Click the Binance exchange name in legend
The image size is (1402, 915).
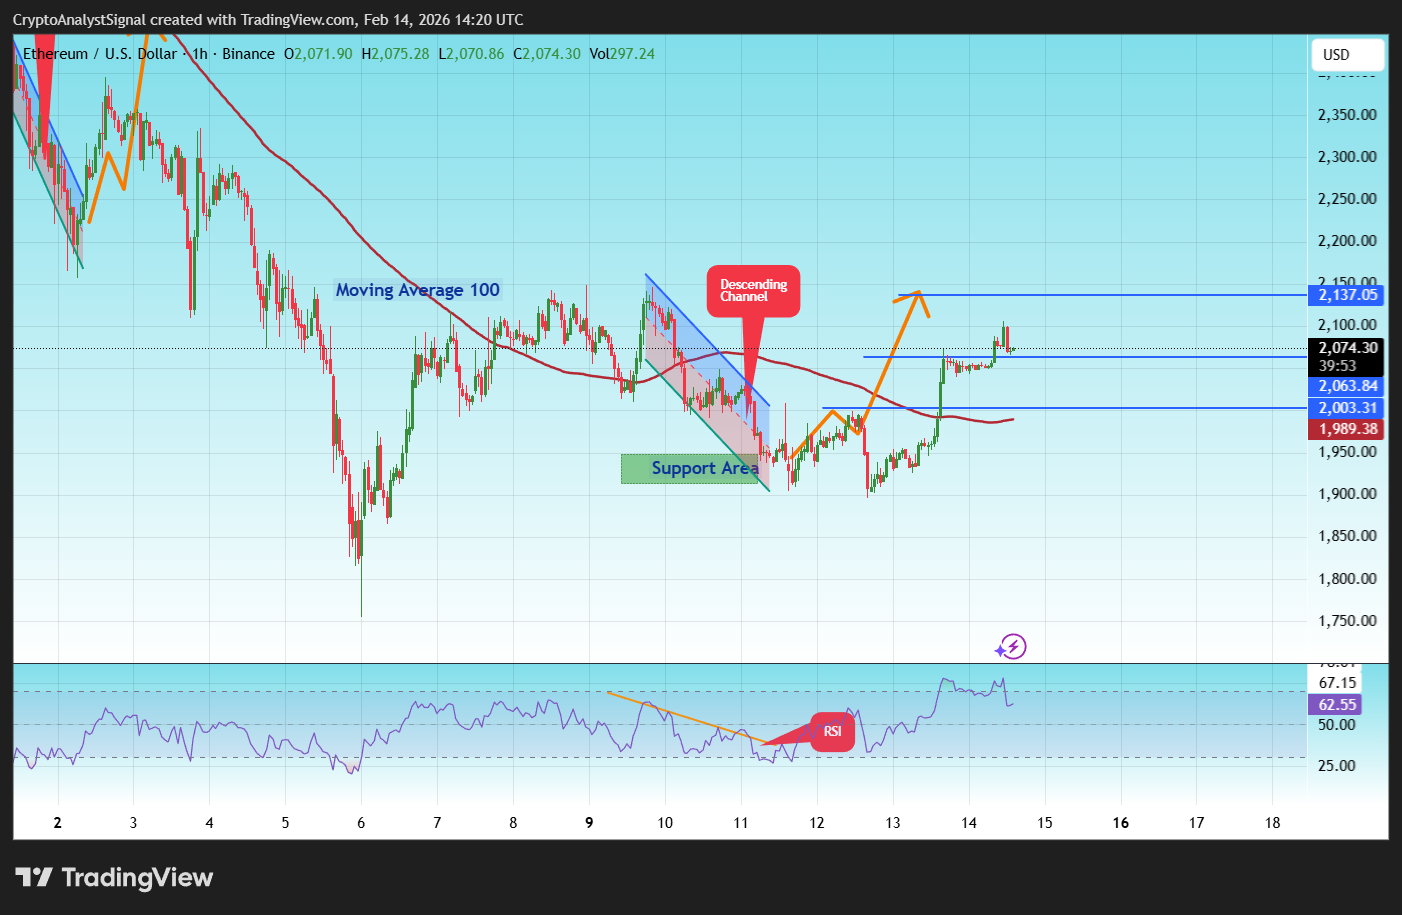click(x=248, y=54)
